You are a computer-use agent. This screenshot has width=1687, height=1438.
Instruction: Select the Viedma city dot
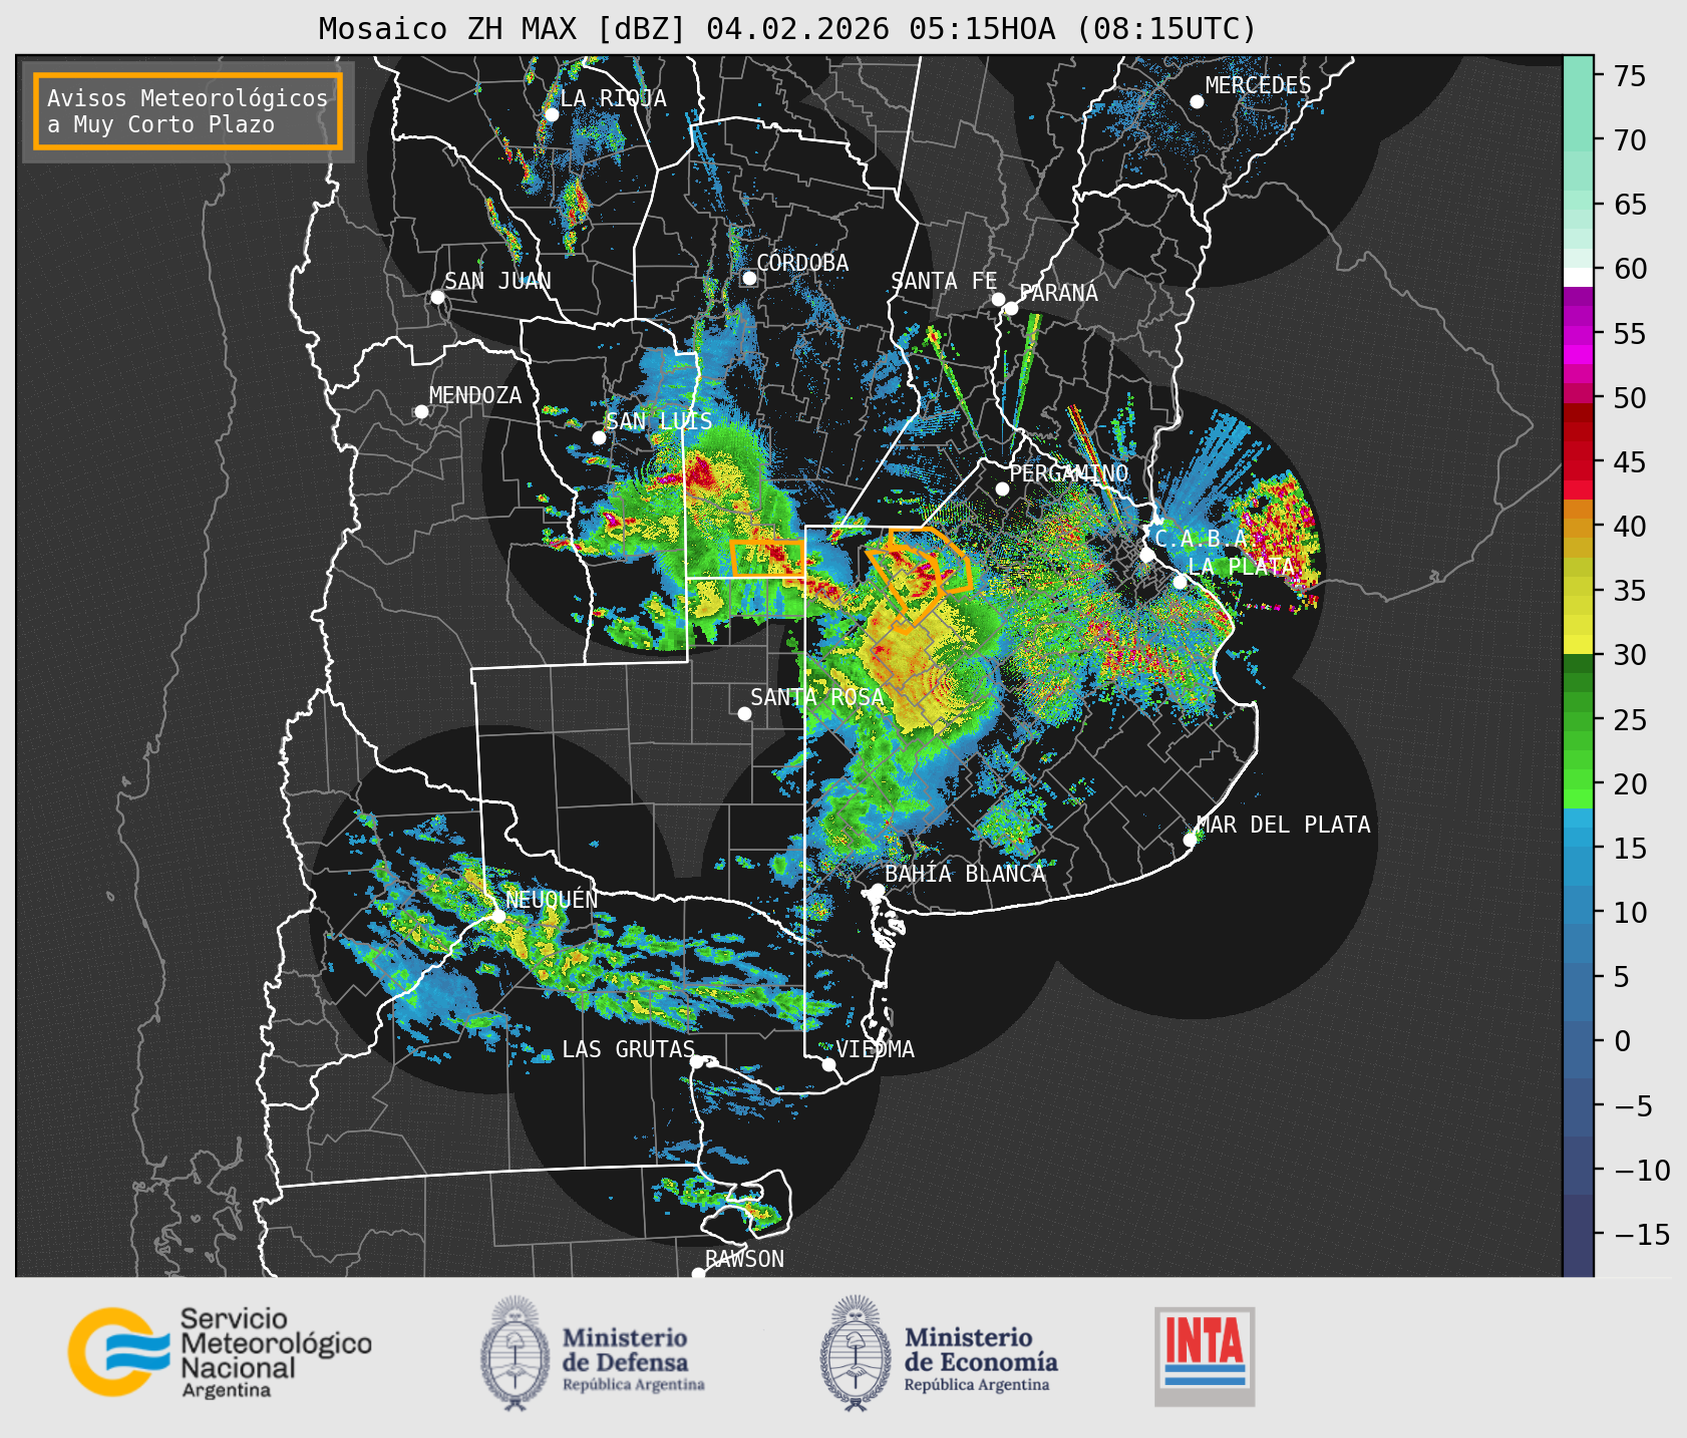(x=829, y=1064)
